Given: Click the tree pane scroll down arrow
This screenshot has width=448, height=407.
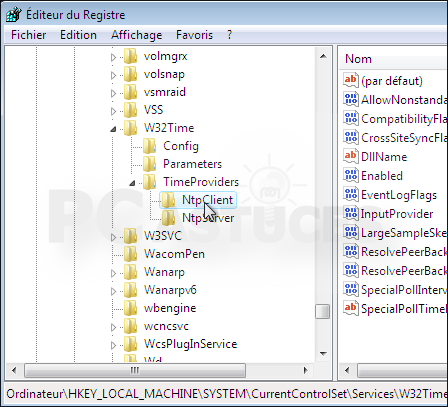Looking at the screenshot, I should pos(323,354).
